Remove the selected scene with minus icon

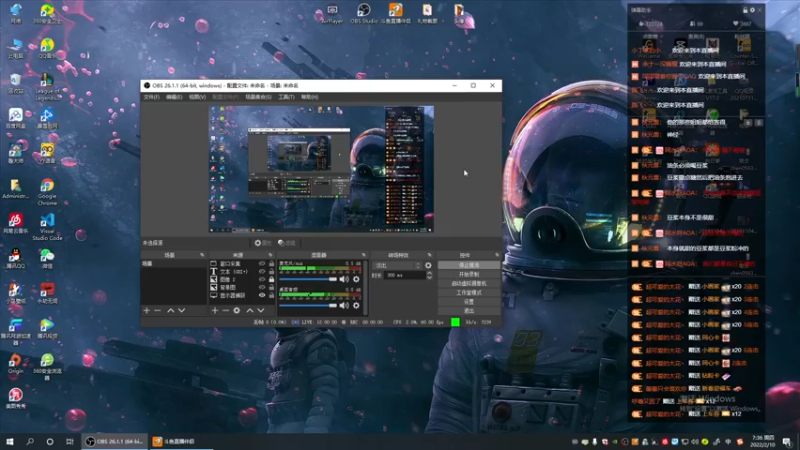(158, 310)
